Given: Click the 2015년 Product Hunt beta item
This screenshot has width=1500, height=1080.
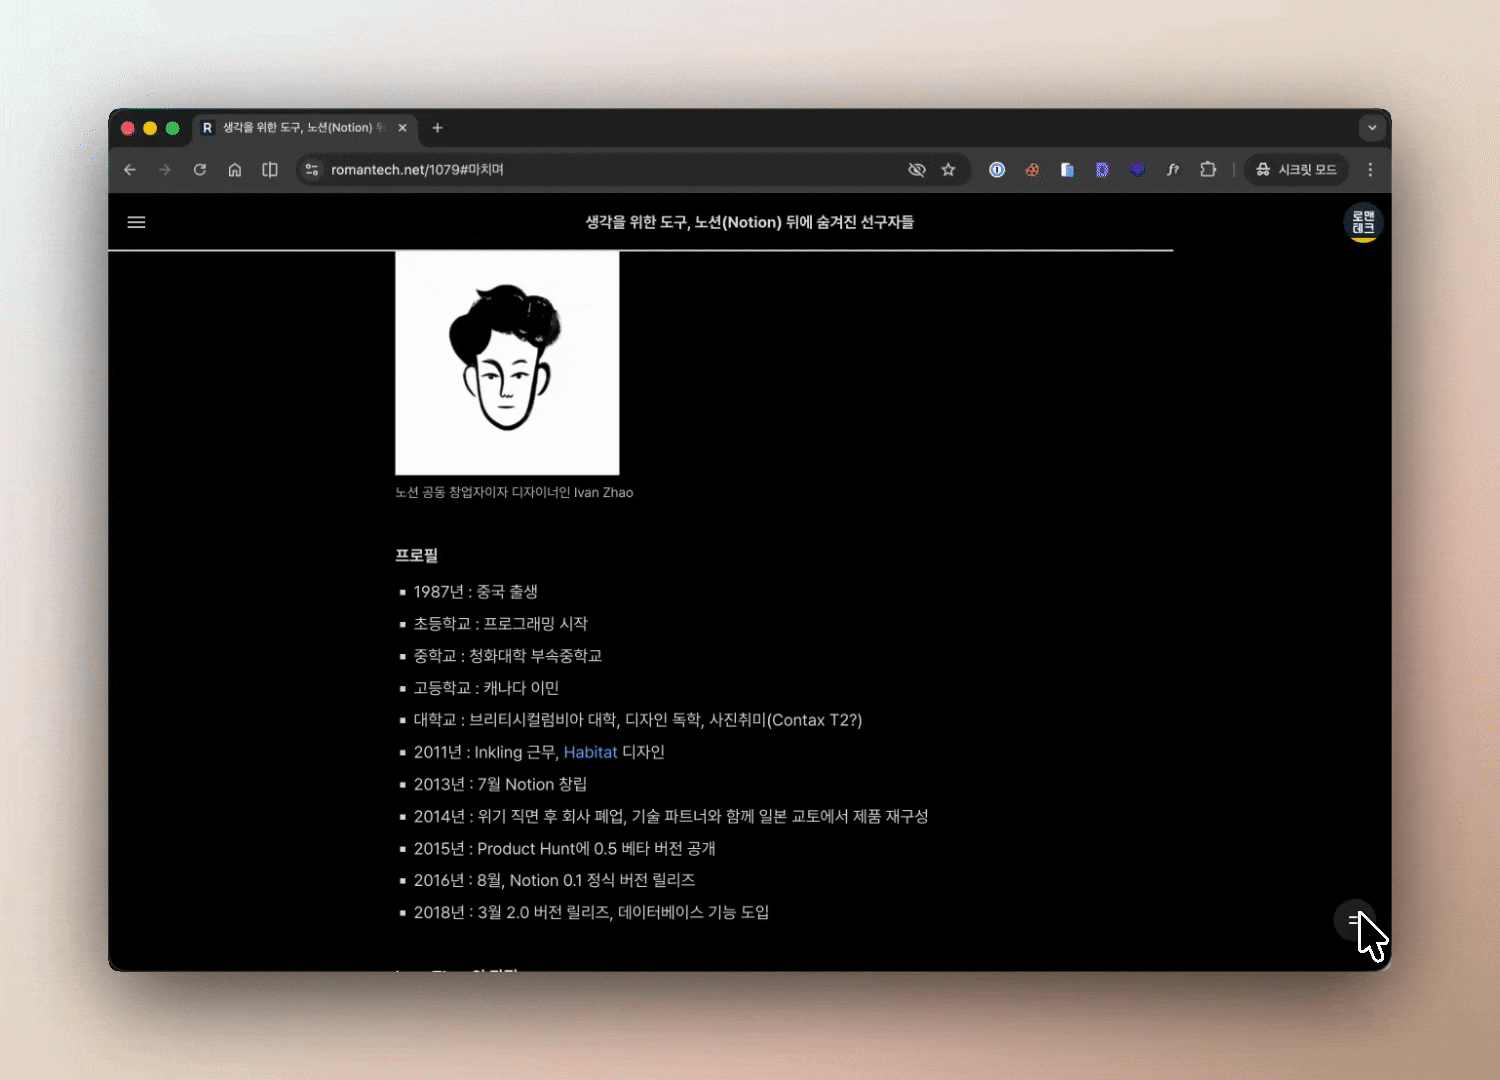Looking at the screenshot, I should point(564,848).
